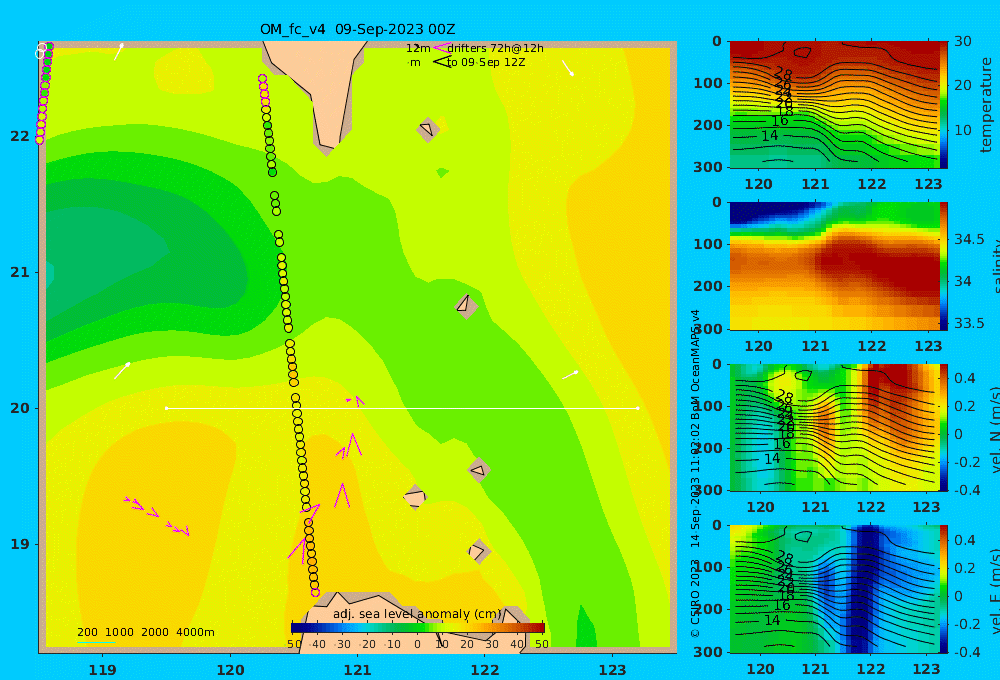Click the '12m' legend label
Screen dimensions: 1000x680
click(x=418, y=48)
